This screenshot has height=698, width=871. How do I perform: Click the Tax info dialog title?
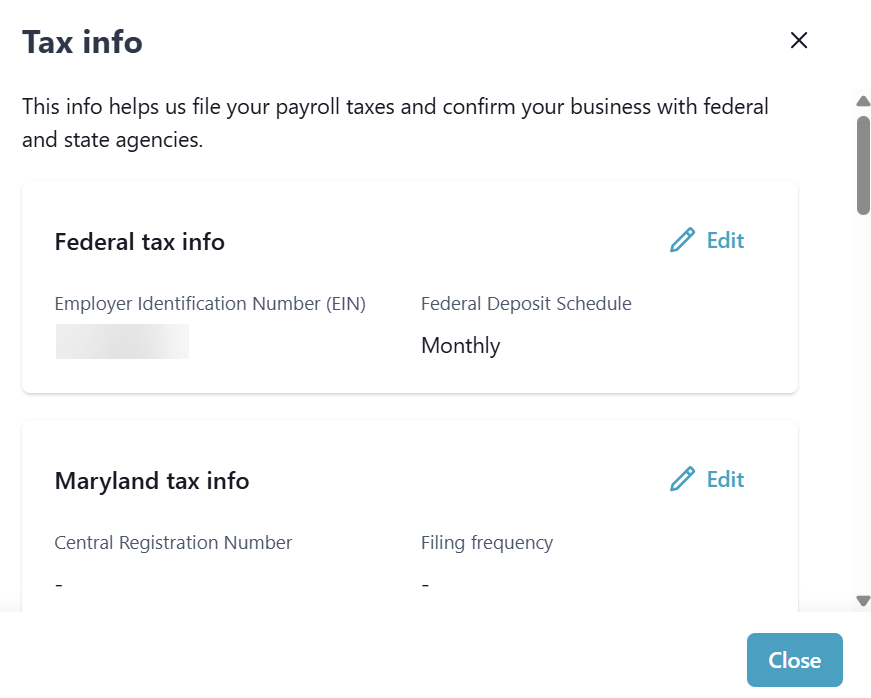[82, 42]
